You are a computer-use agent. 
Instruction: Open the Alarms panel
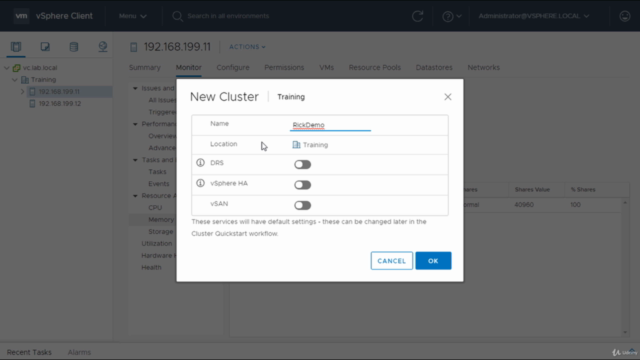point(79,352)
